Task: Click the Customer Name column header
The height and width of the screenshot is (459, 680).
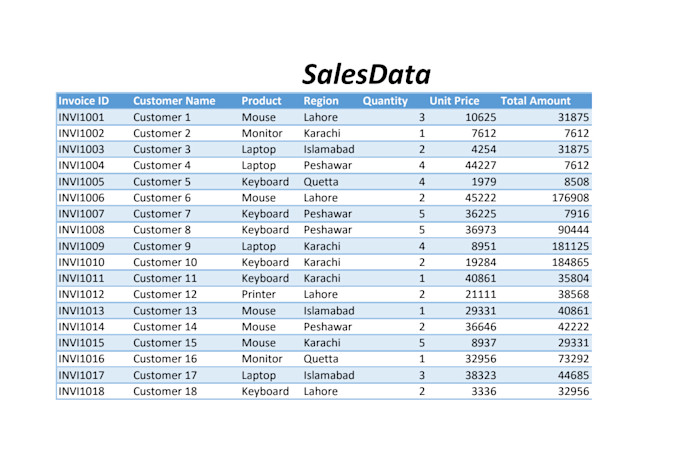Action: tap(174, 101)
